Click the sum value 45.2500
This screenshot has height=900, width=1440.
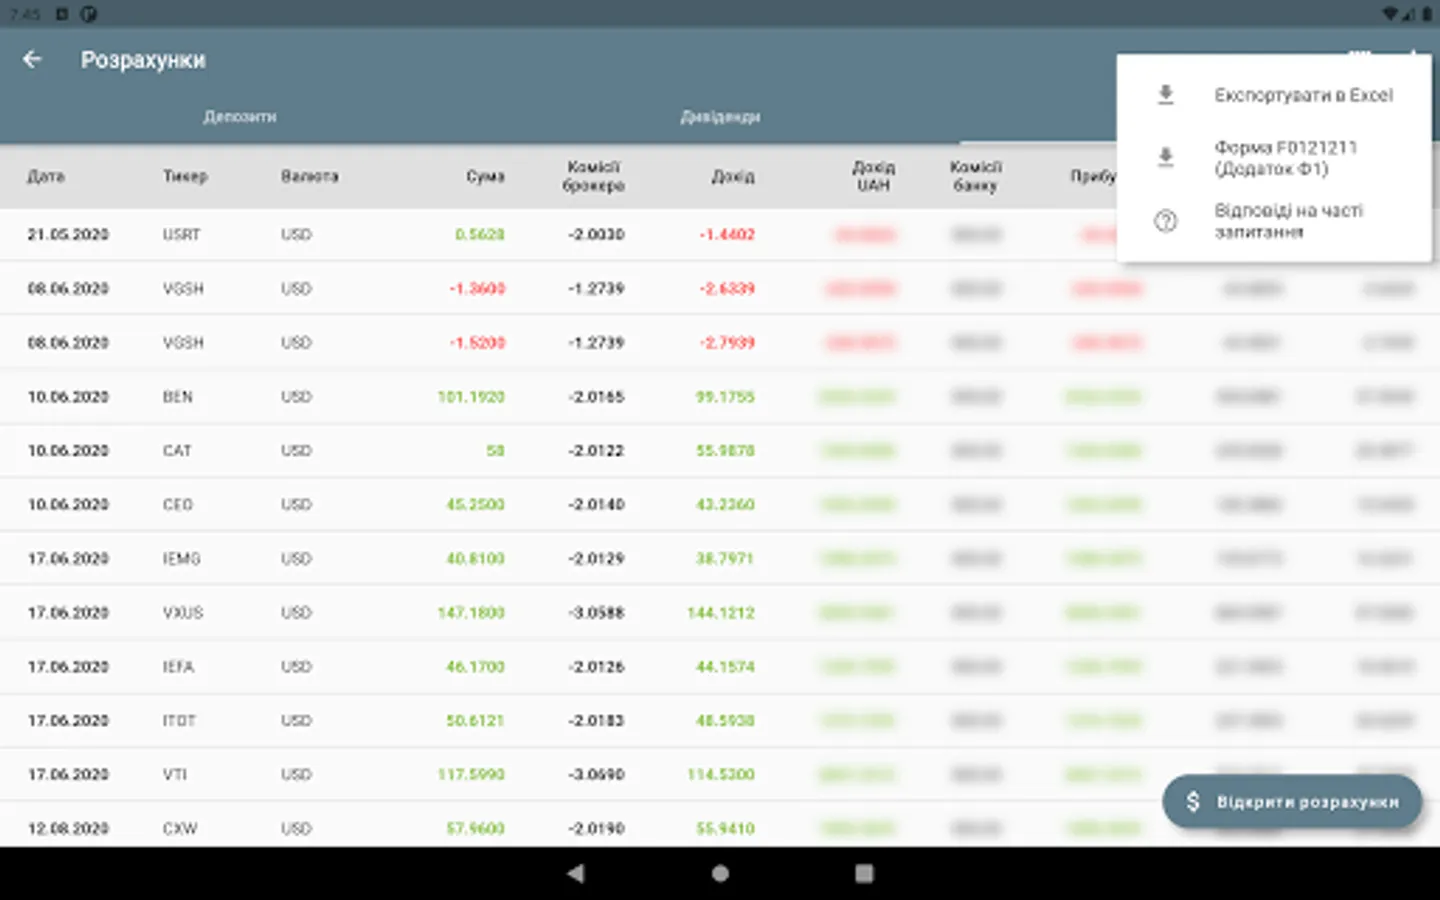pos(475,505)
